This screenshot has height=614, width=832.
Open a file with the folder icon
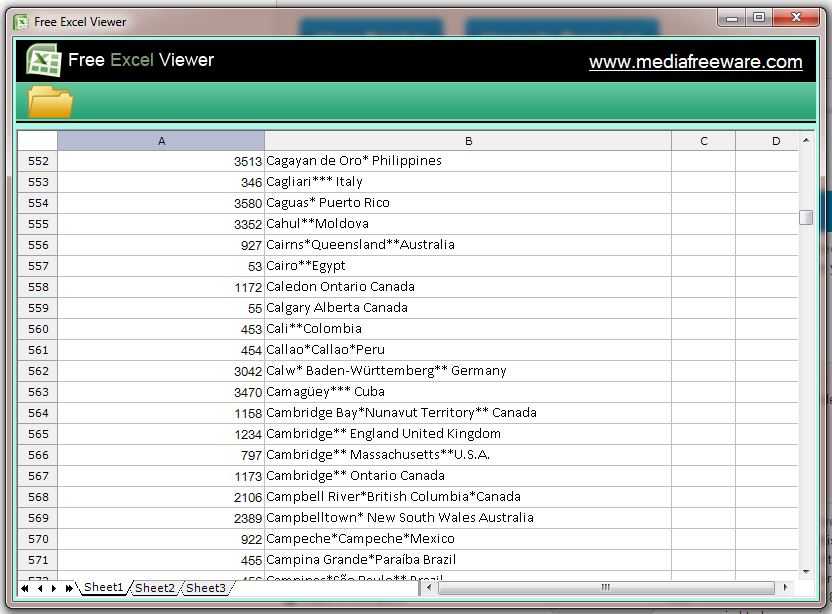point(50,101)
